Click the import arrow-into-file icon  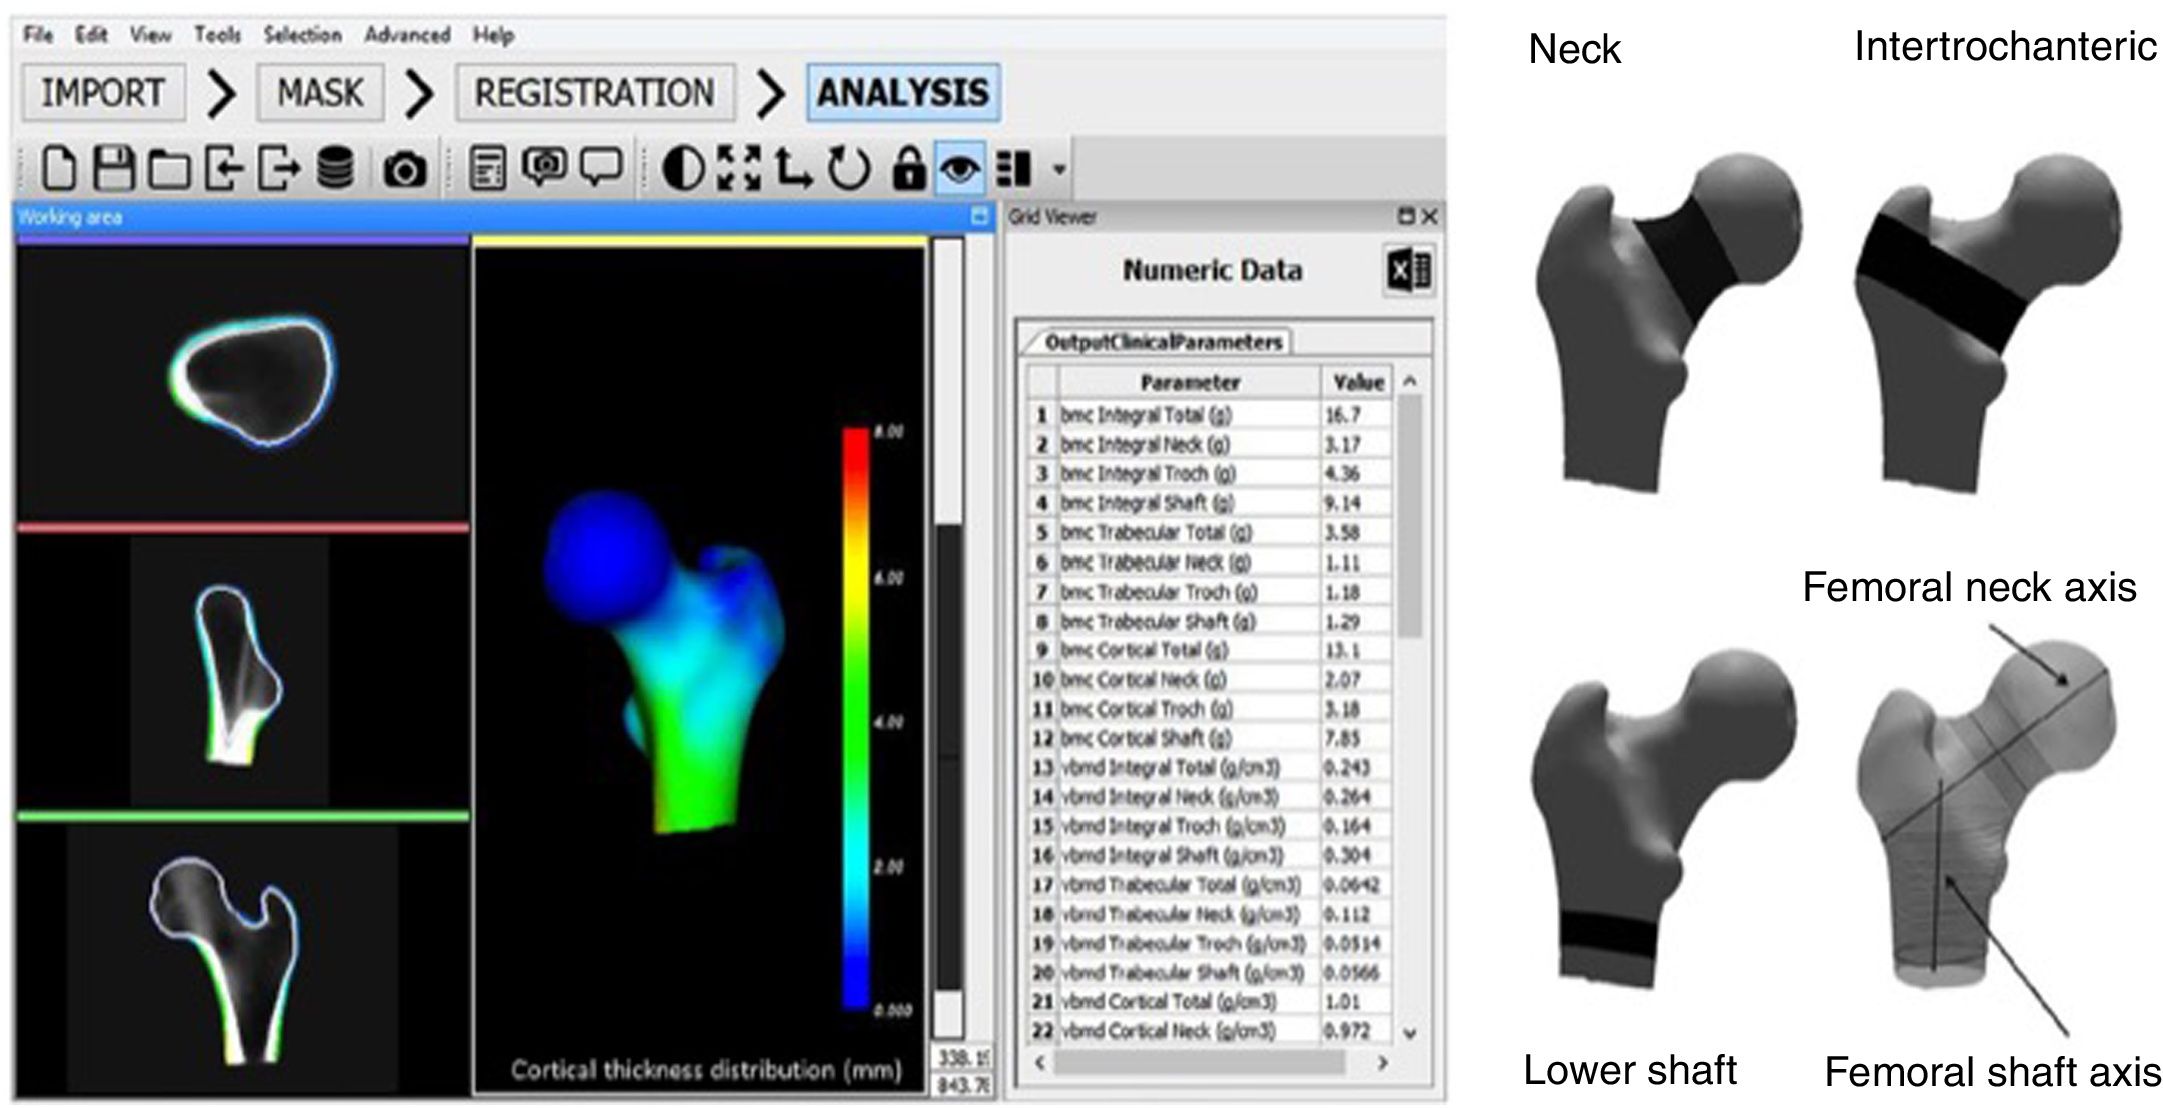tap(224, 168)
